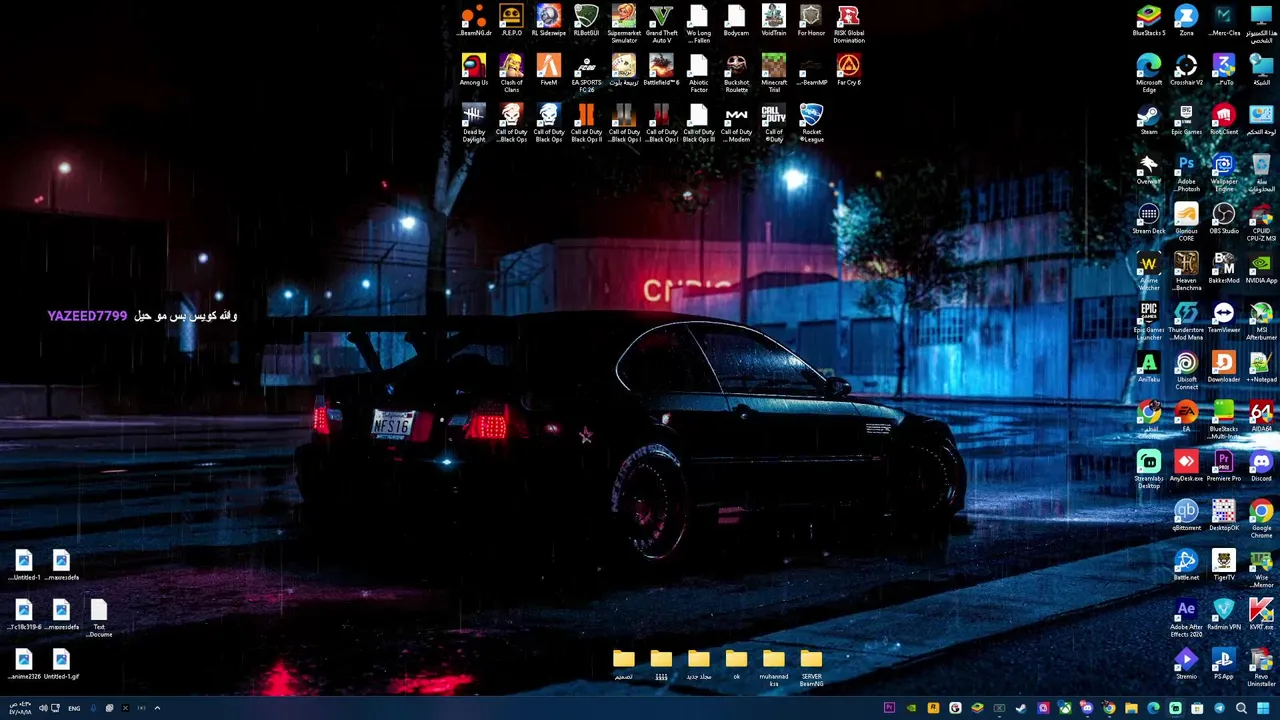The width and height of the screenshot is (1280, 720).
Task: Launch Battlefield 6 shortcut
Action: (661, 71)
